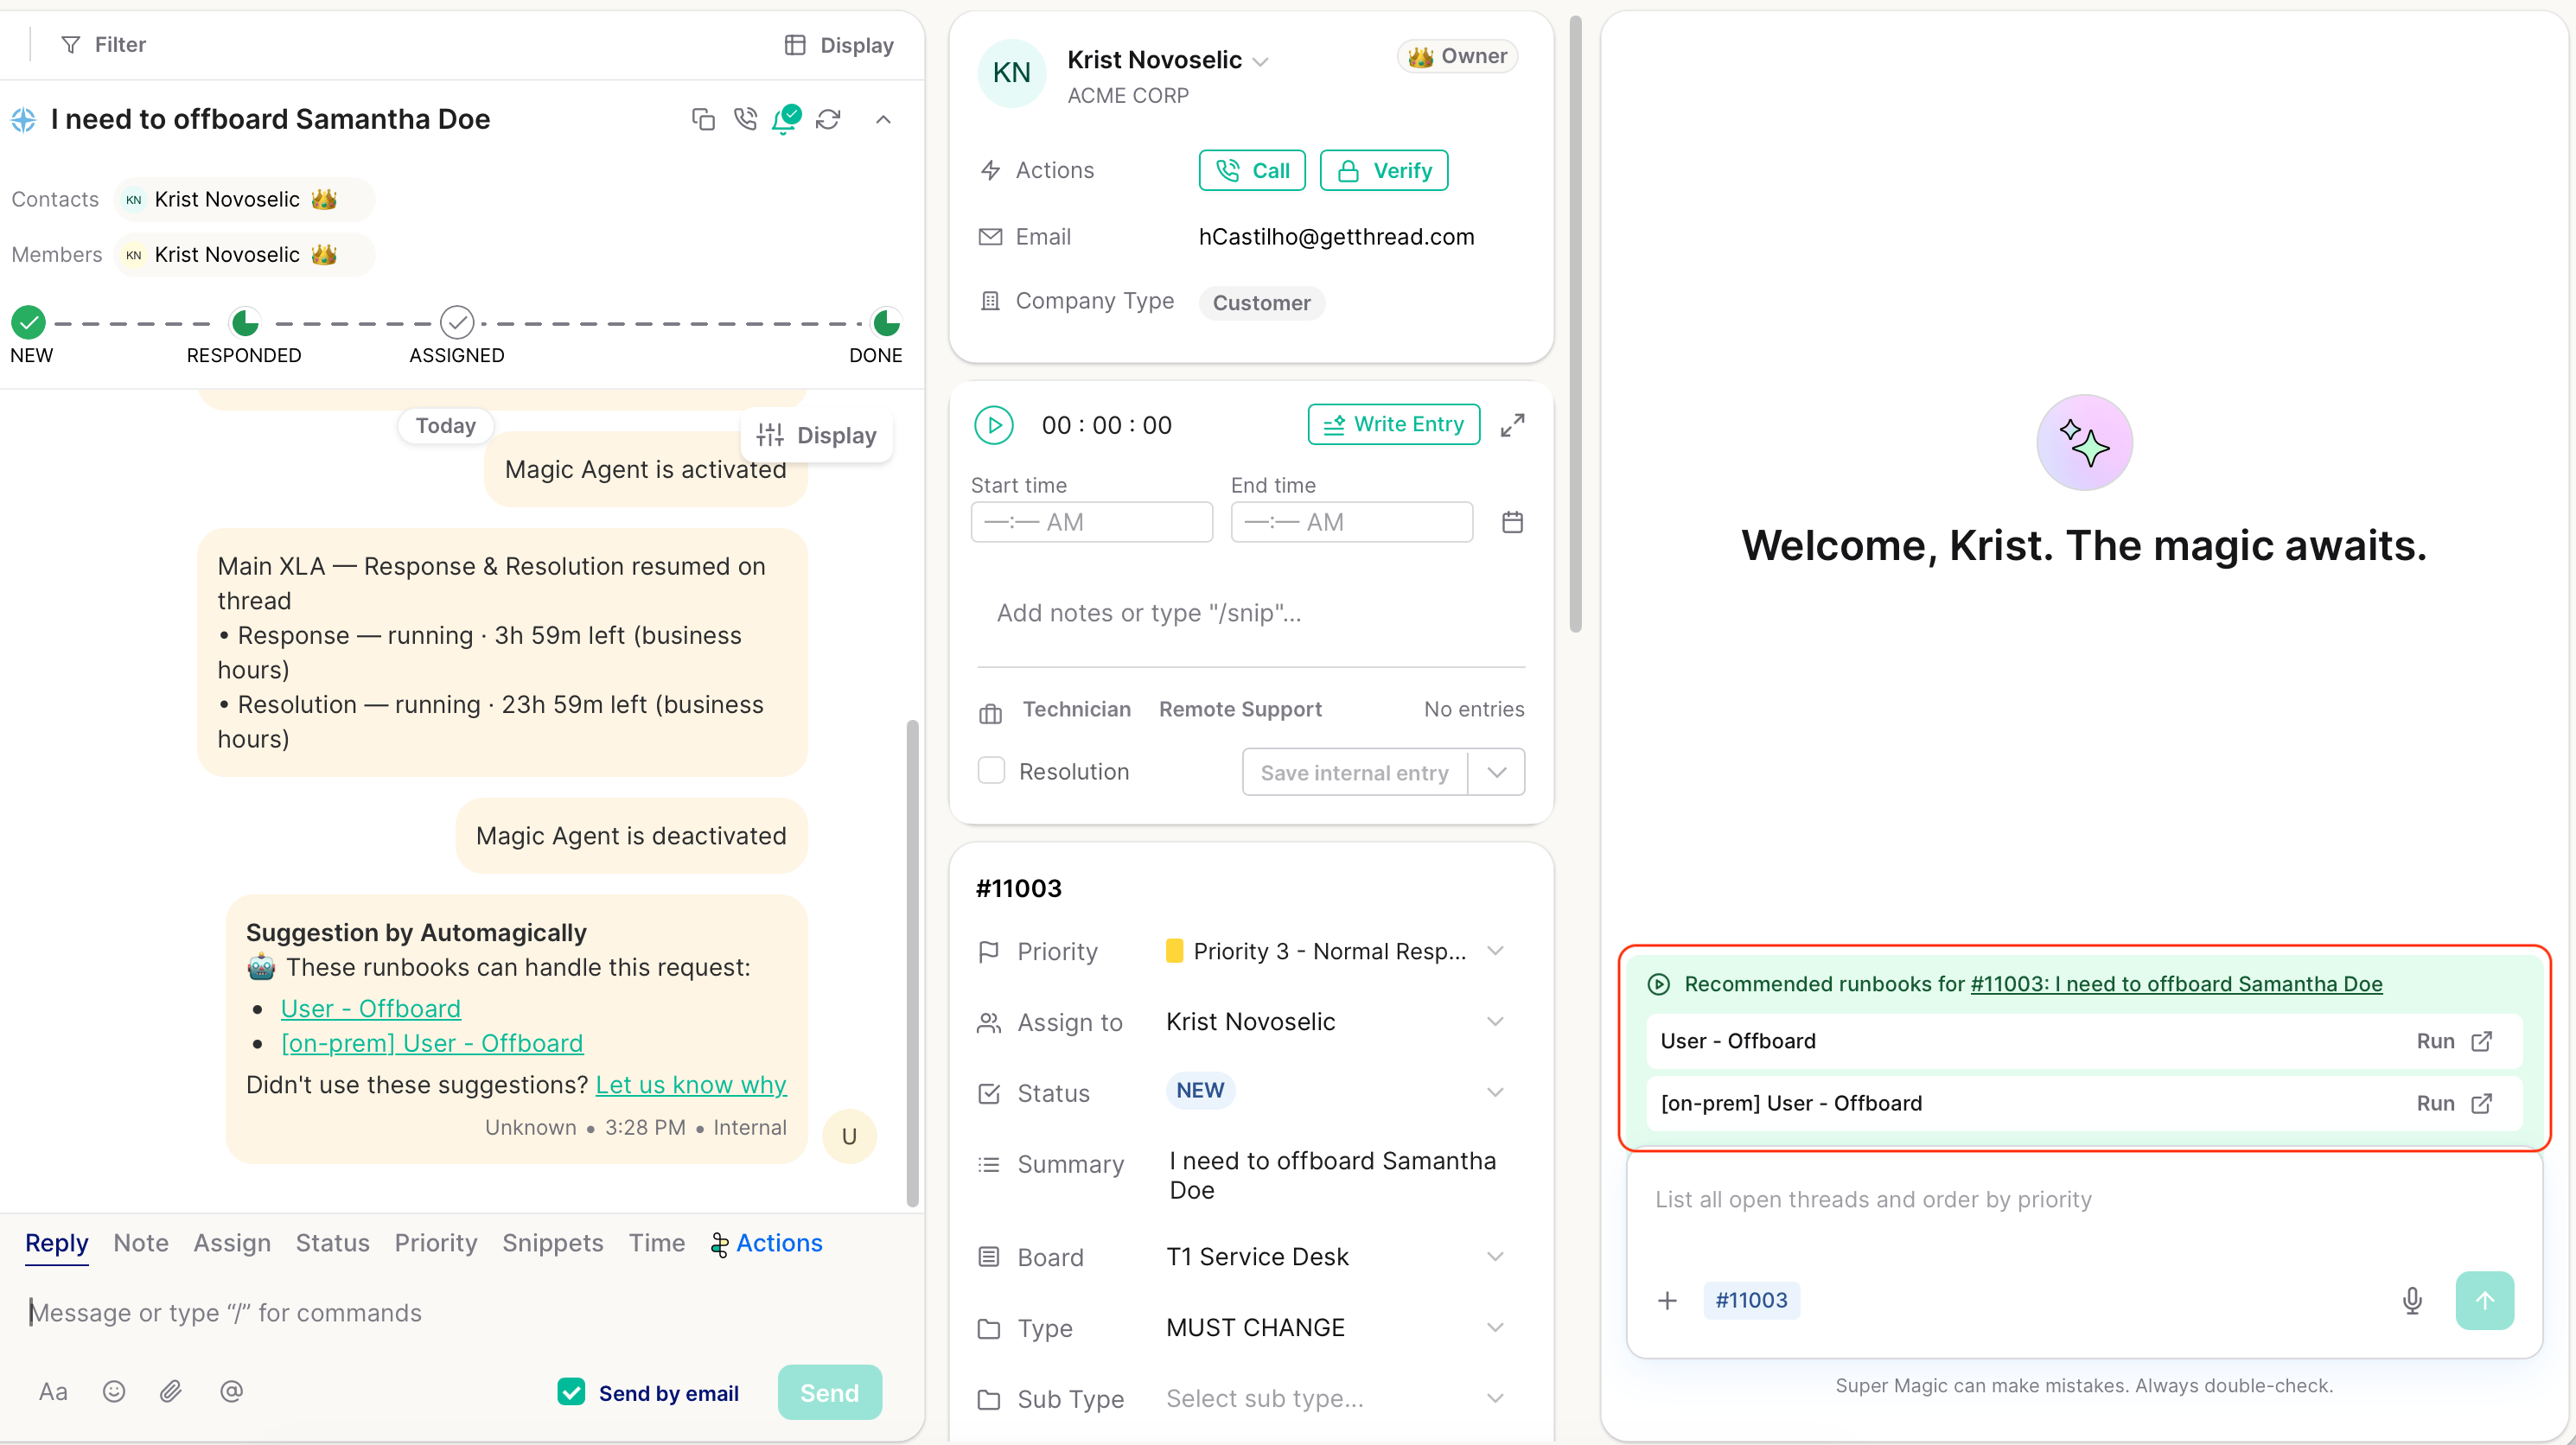Expand the Krist Novoselic contact dropdown
This screenshot has width=2576, height=1445.
point(1261,61)
